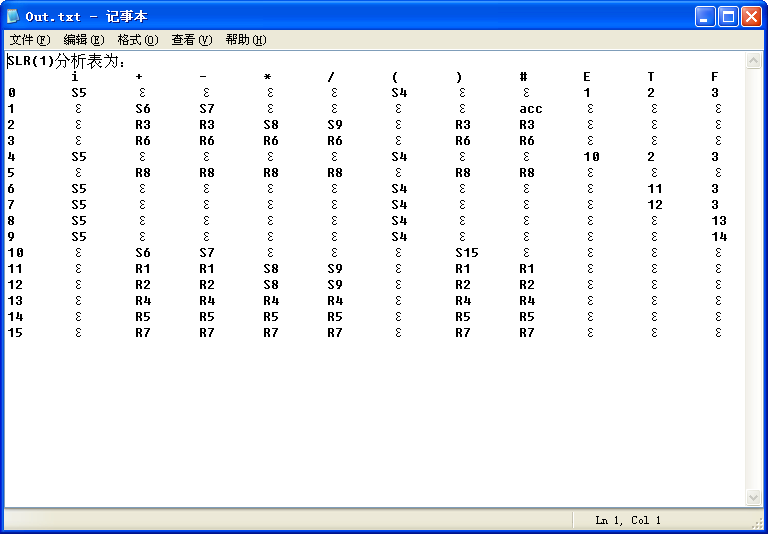
Task: Click the 'Ln 1, Col 1' status text
Action: coord(628,520)
